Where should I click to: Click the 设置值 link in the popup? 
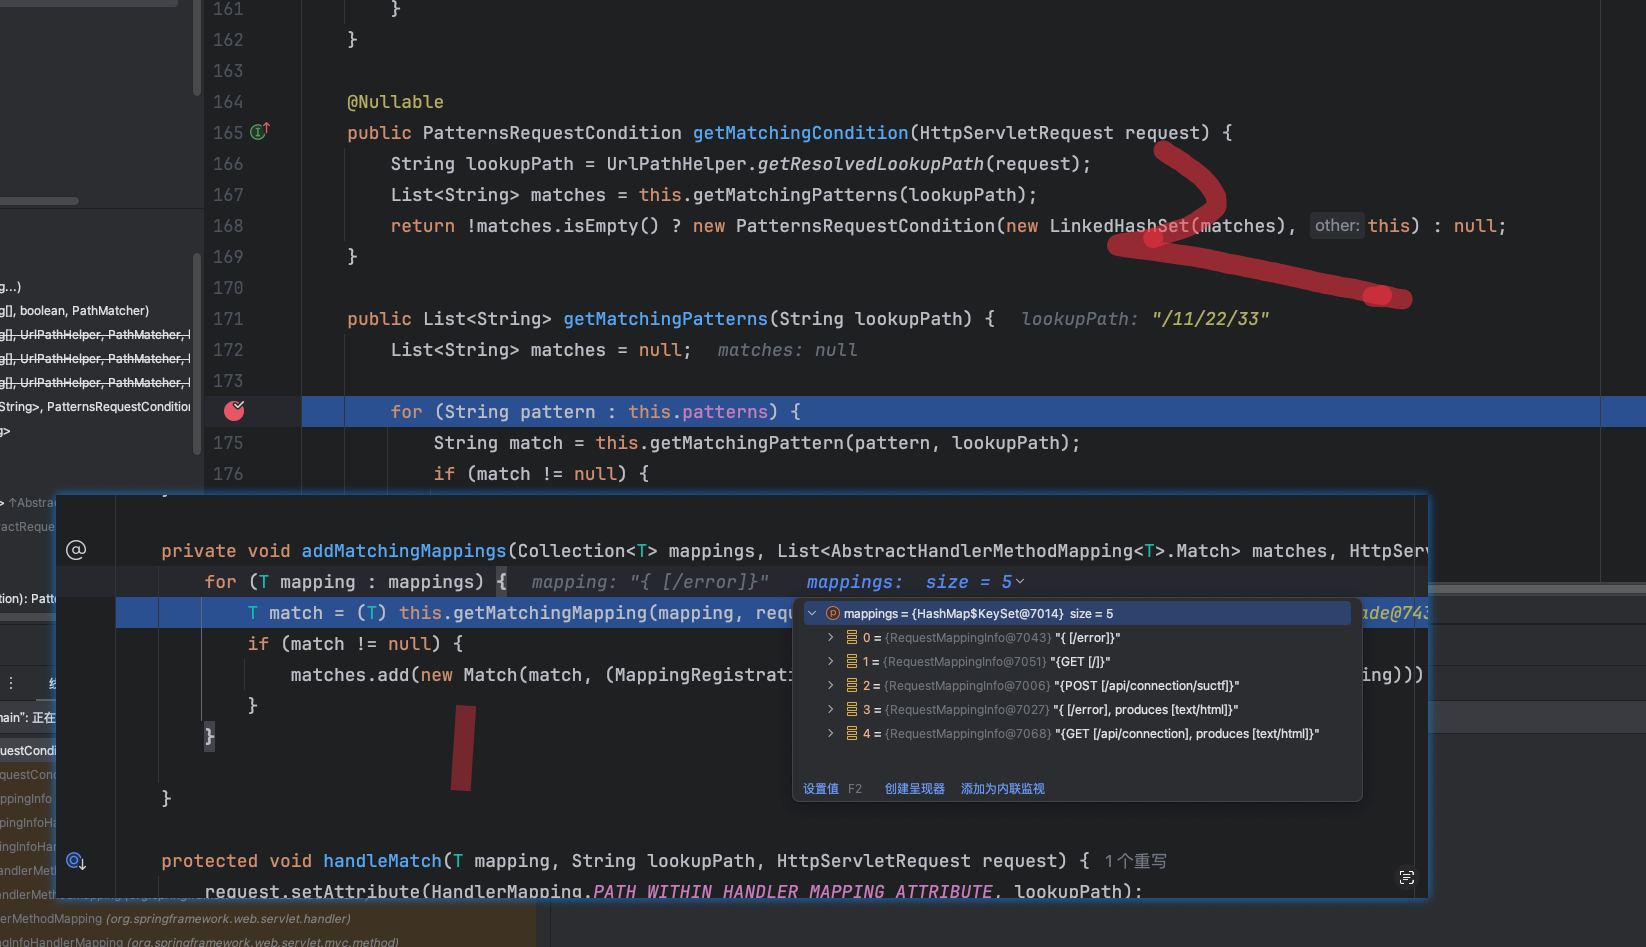tap(821, 789)
